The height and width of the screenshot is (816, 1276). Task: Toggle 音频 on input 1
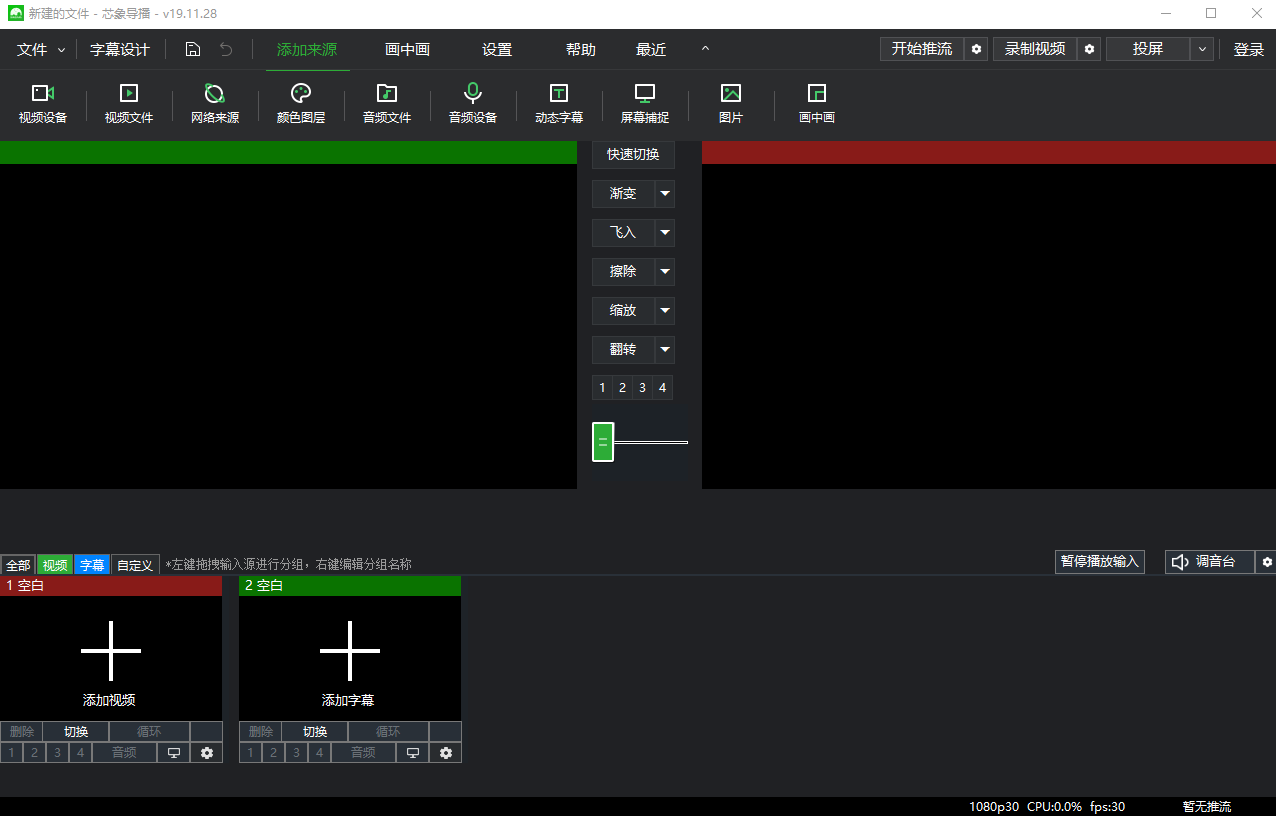point(125,753)
